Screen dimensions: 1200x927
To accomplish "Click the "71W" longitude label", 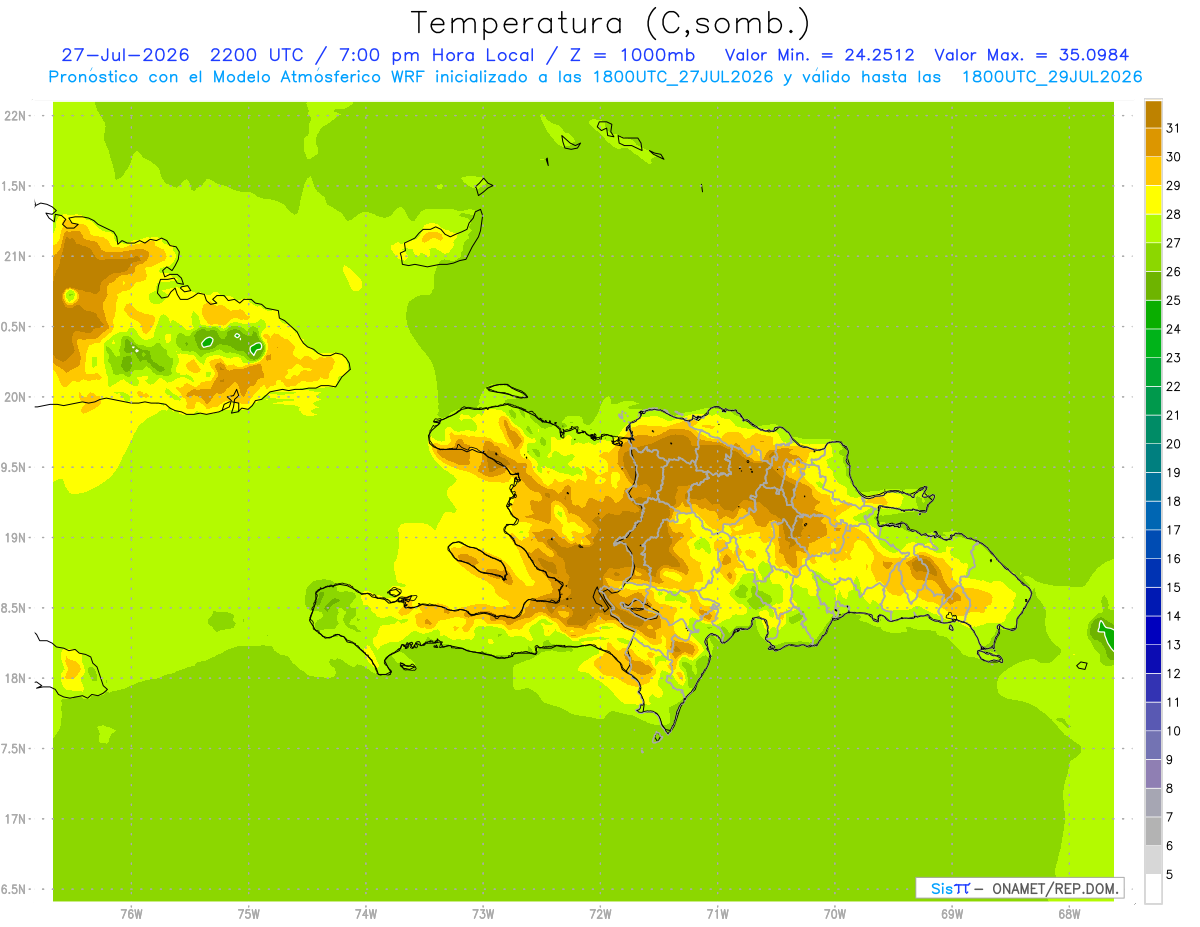I will (x=717, y=913).
